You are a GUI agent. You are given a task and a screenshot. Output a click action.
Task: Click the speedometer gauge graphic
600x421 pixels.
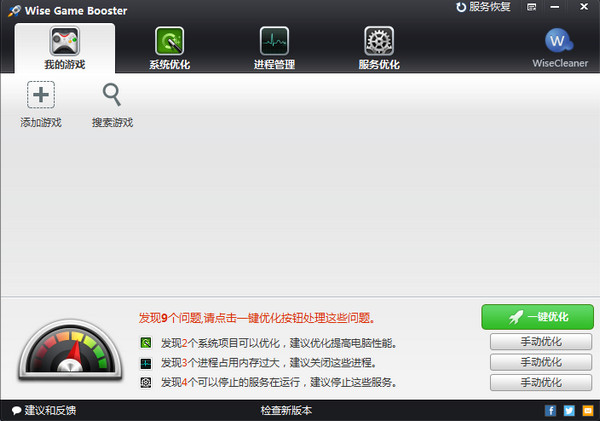tap(69, 351)
